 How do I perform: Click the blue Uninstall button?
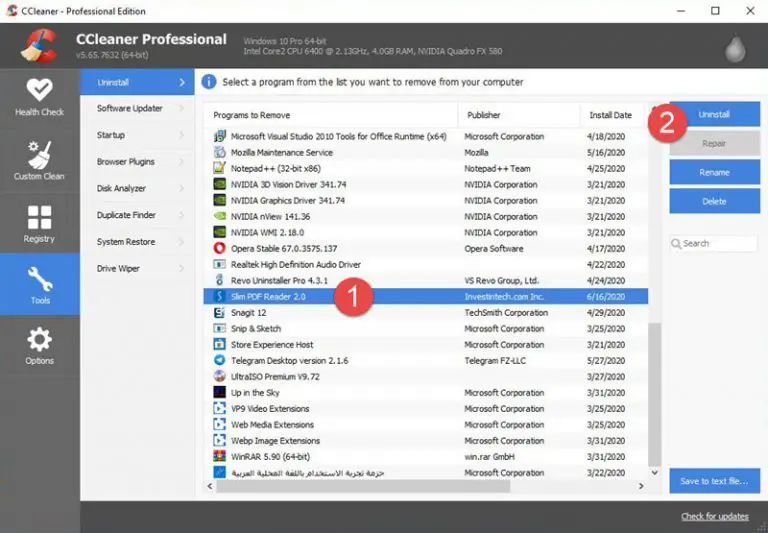[x=715, y=114]
